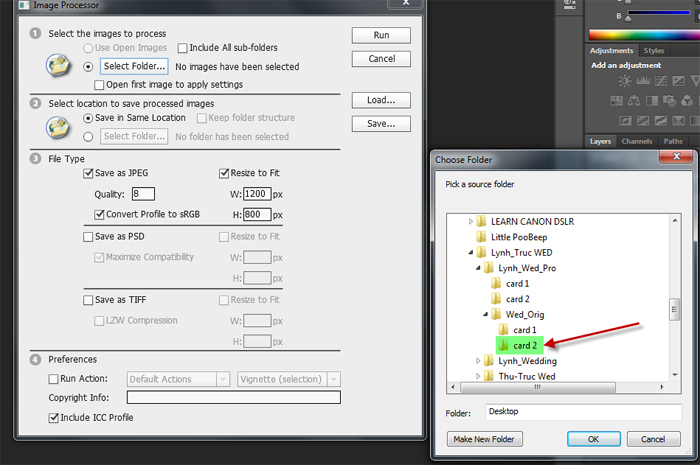Add a Levels adjustment
The height and width of the screenshot is (465, 700).
coord(643,81)
